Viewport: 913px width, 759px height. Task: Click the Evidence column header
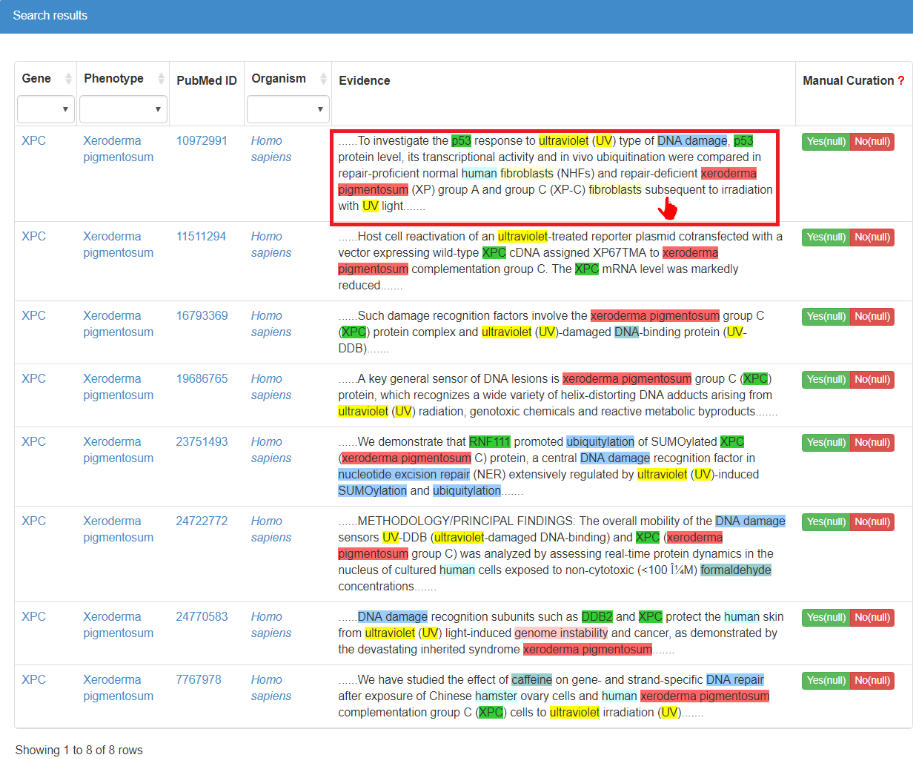tap(365, 81)
